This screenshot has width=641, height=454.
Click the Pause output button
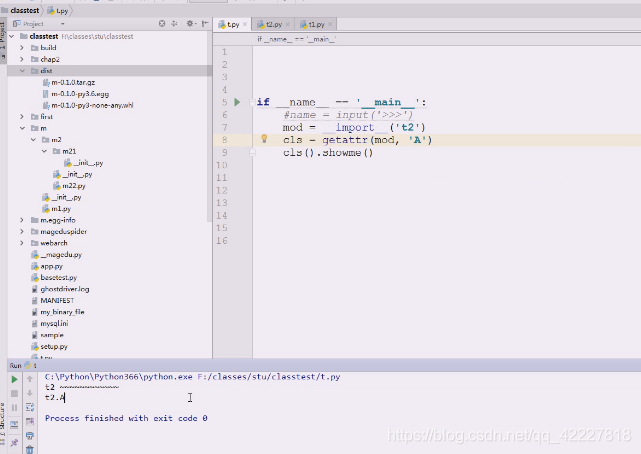[14, 408]
